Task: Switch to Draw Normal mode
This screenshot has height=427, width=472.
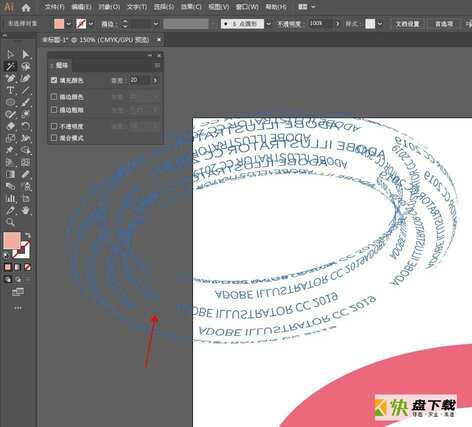Action: (x=8, y=279)
